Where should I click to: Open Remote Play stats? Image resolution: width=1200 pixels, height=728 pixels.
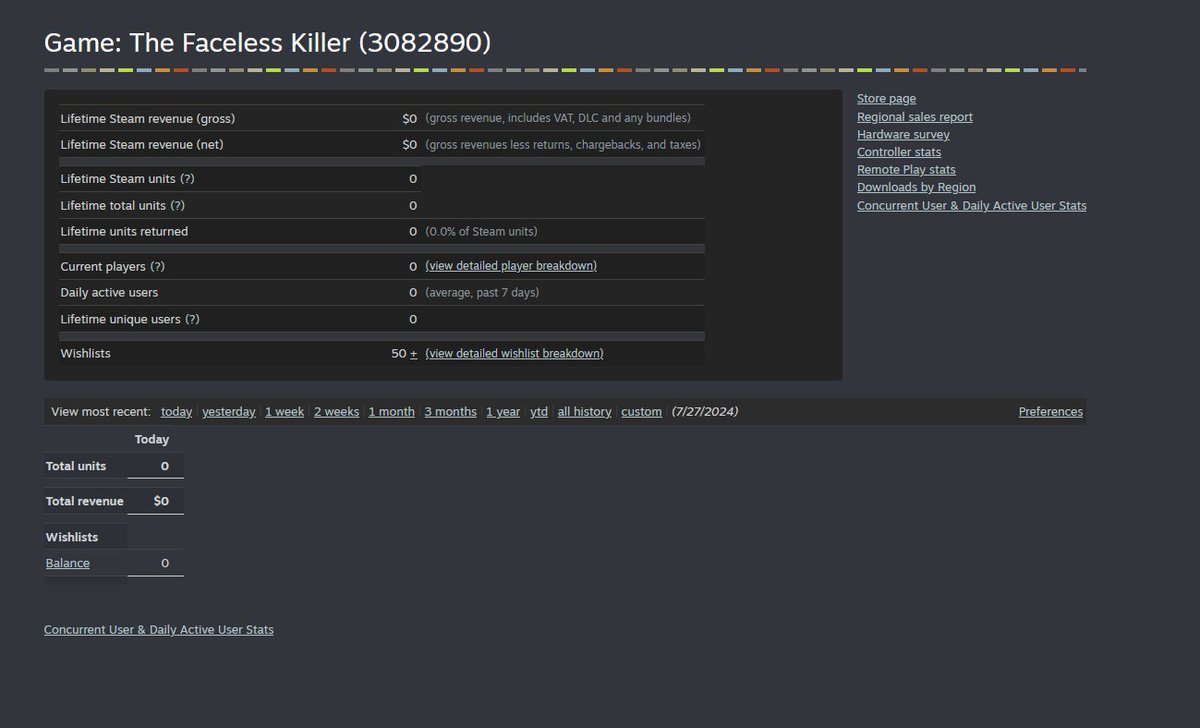coord(906,170)
